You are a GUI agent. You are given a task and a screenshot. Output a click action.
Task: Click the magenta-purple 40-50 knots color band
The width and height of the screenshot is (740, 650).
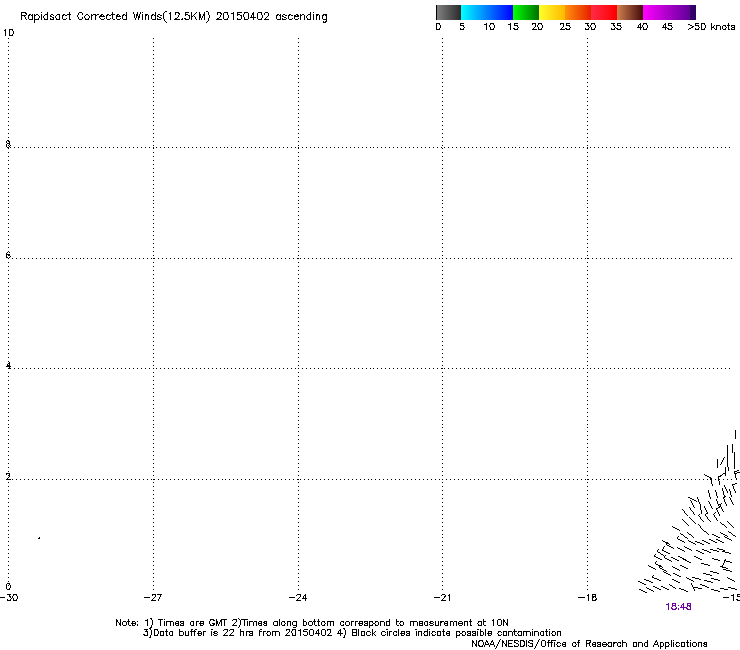click(669, 12)
